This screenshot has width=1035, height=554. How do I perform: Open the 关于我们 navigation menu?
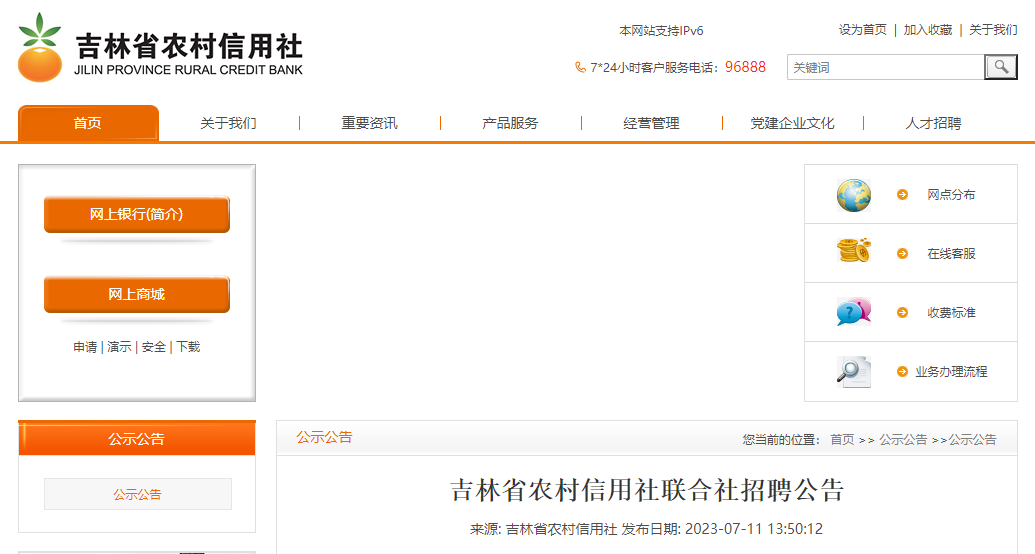click(228, 123)
